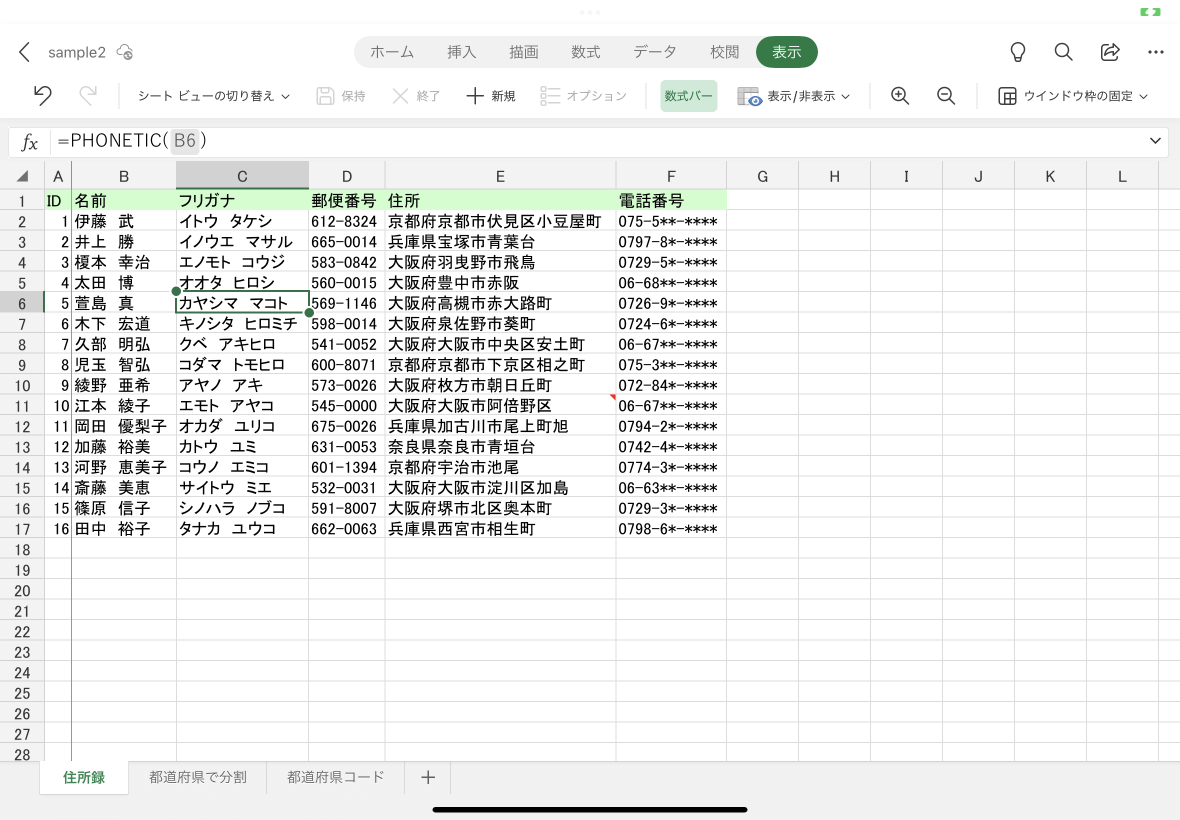Select cell containing シノハラ ノブコ
The height and width of the screenshot is (820, 1180).
click(x=242, y=509)
